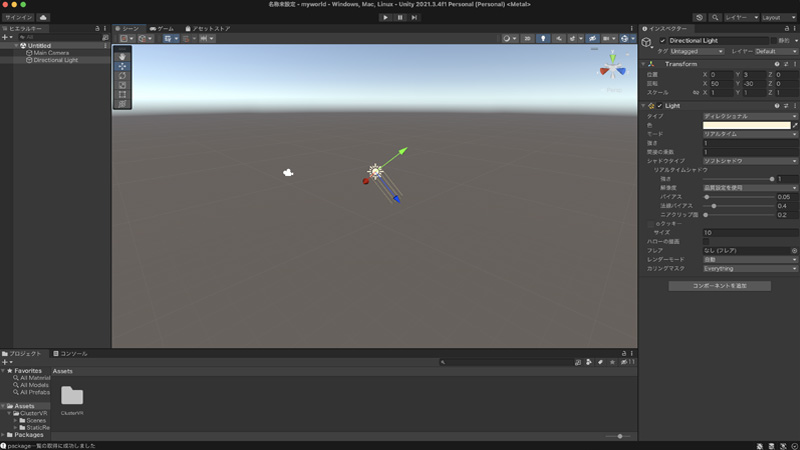800x450 pixels.
Task: Switch to the コンソール tab
Action: tap(70, 354)
